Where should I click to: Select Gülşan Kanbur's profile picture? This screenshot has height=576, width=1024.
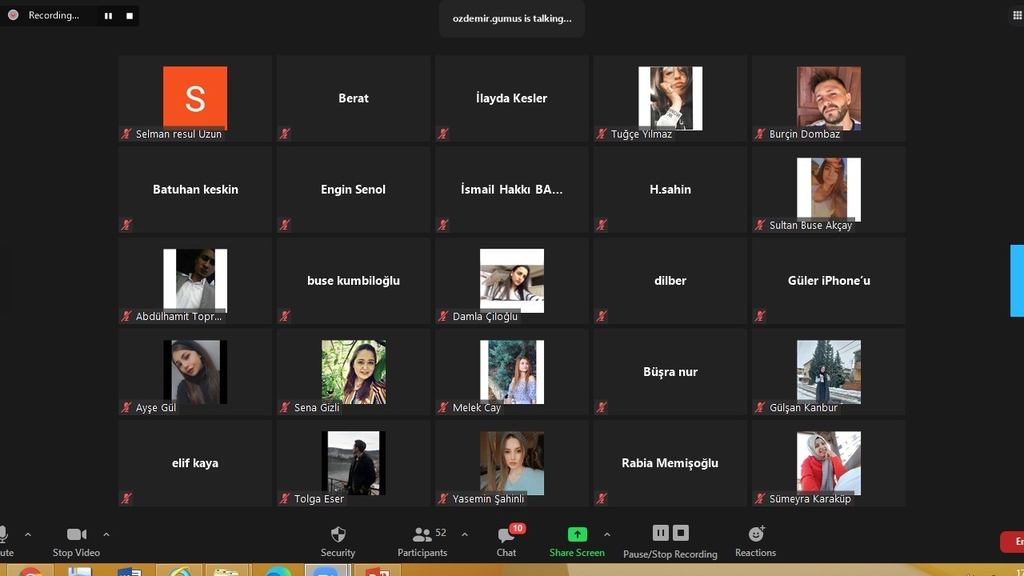[x=829, y=371]
